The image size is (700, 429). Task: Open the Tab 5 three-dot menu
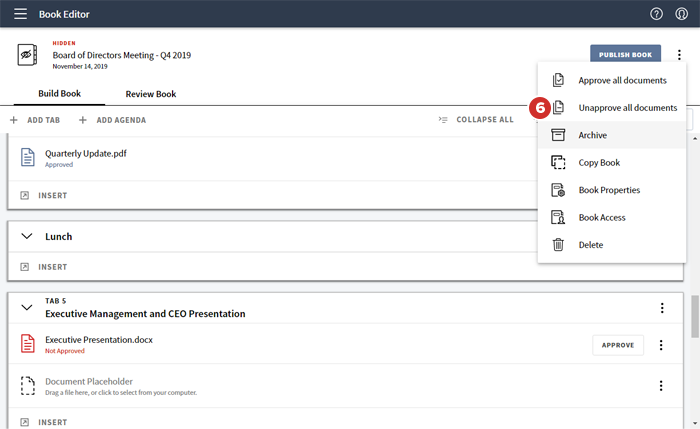coord(661,308)
